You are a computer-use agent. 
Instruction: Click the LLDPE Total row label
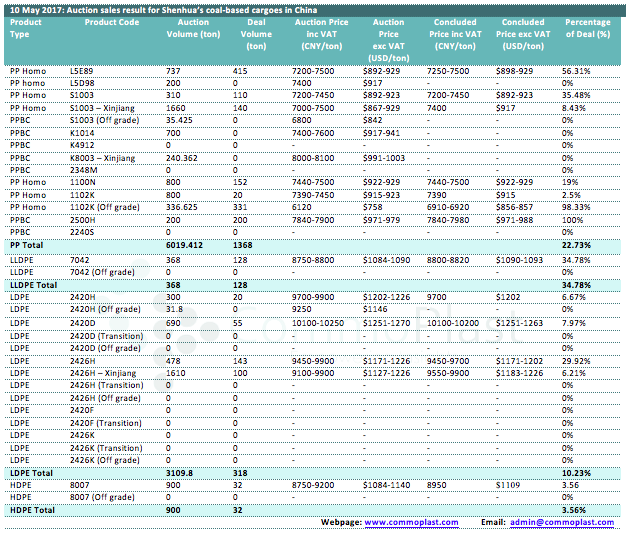33,285
